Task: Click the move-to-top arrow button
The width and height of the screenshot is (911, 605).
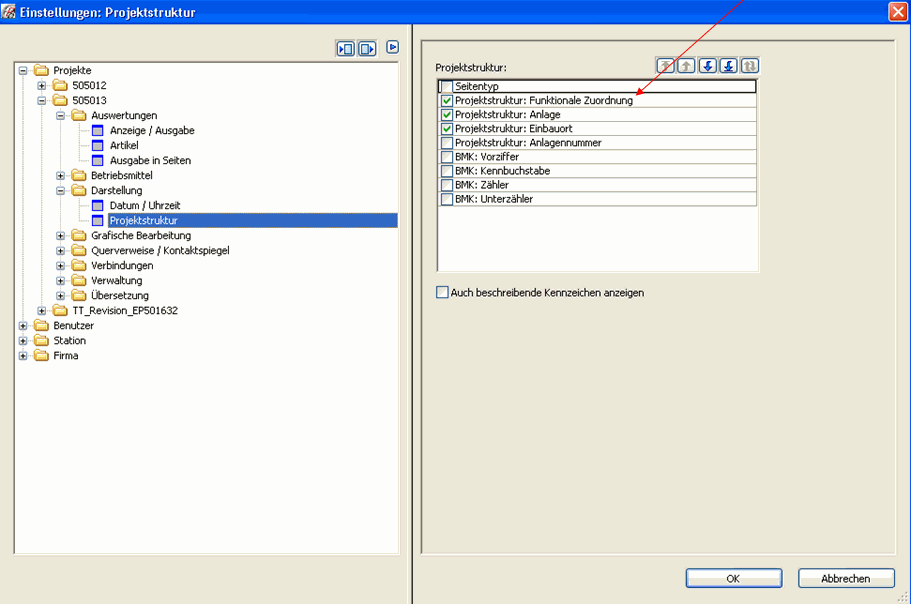Action: point(666,66)
